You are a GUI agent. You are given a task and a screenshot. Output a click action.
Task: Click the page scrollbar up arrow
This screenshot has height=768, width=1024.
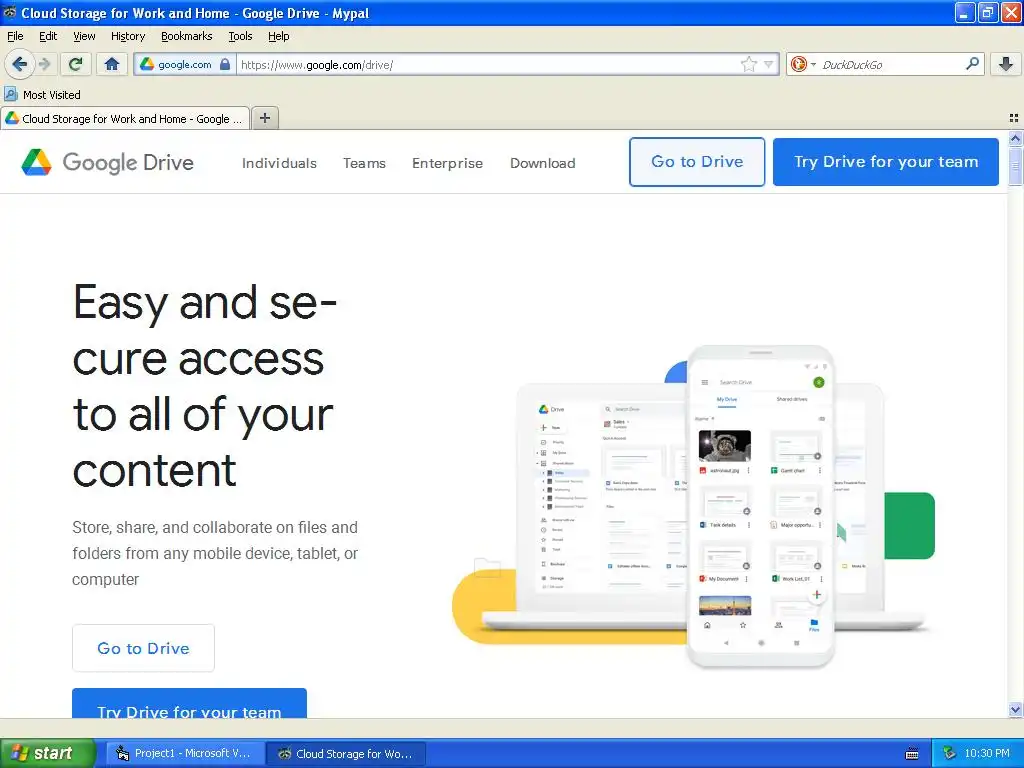[x=1015, y=138]
